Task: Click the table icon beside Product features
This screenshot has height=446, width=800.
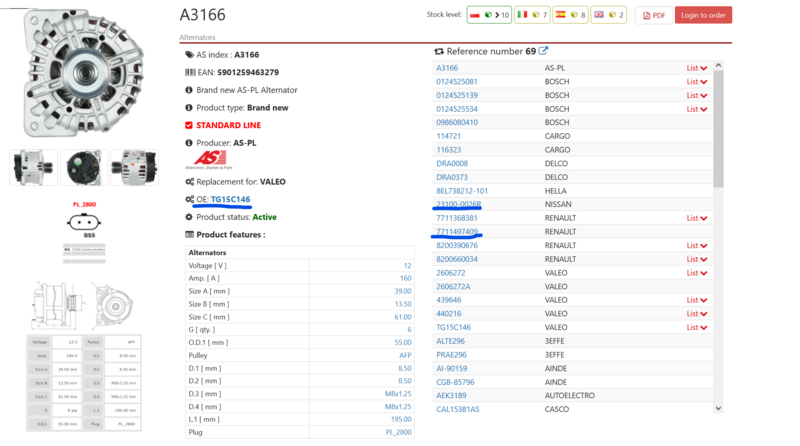Action: [x=189, y=235]
